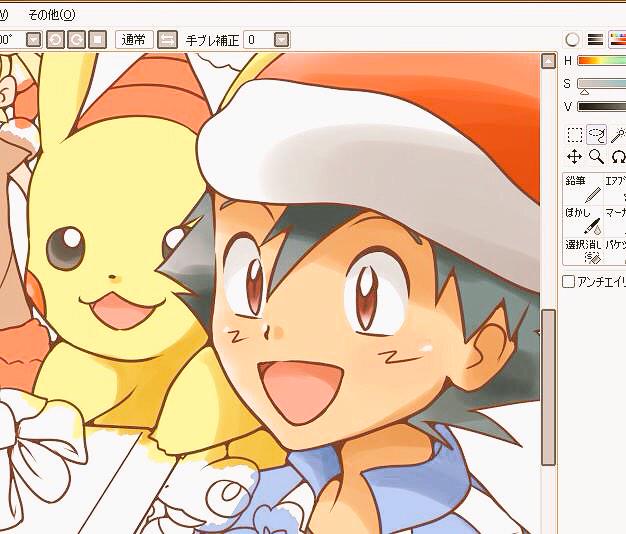Select the zoom magnifier tool
The height and width of the screenshot is (534, 626).
tap(596, 156)
